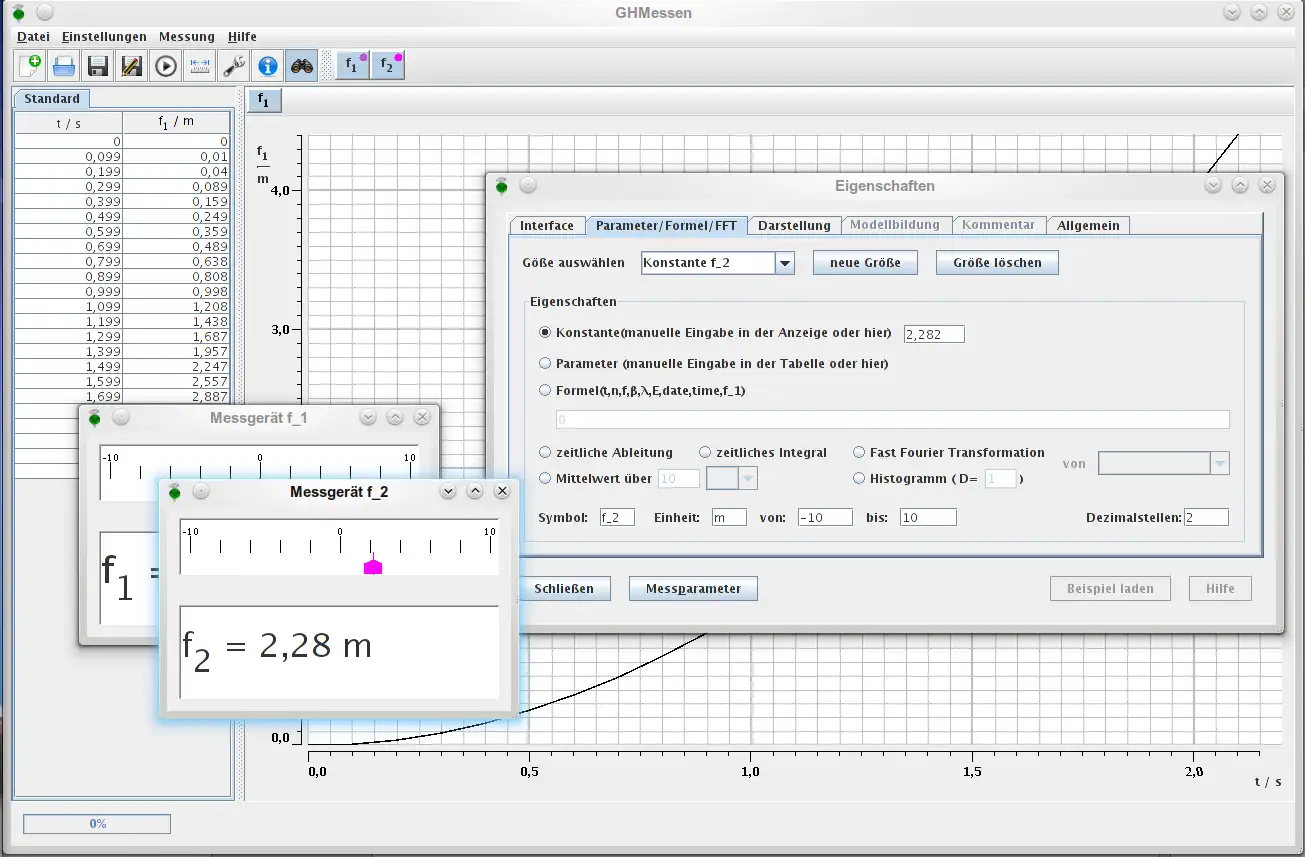The image size is (1305, 857).
Task: Click green icon in Messgerät f_1 title bar
Action: point(94,417)
